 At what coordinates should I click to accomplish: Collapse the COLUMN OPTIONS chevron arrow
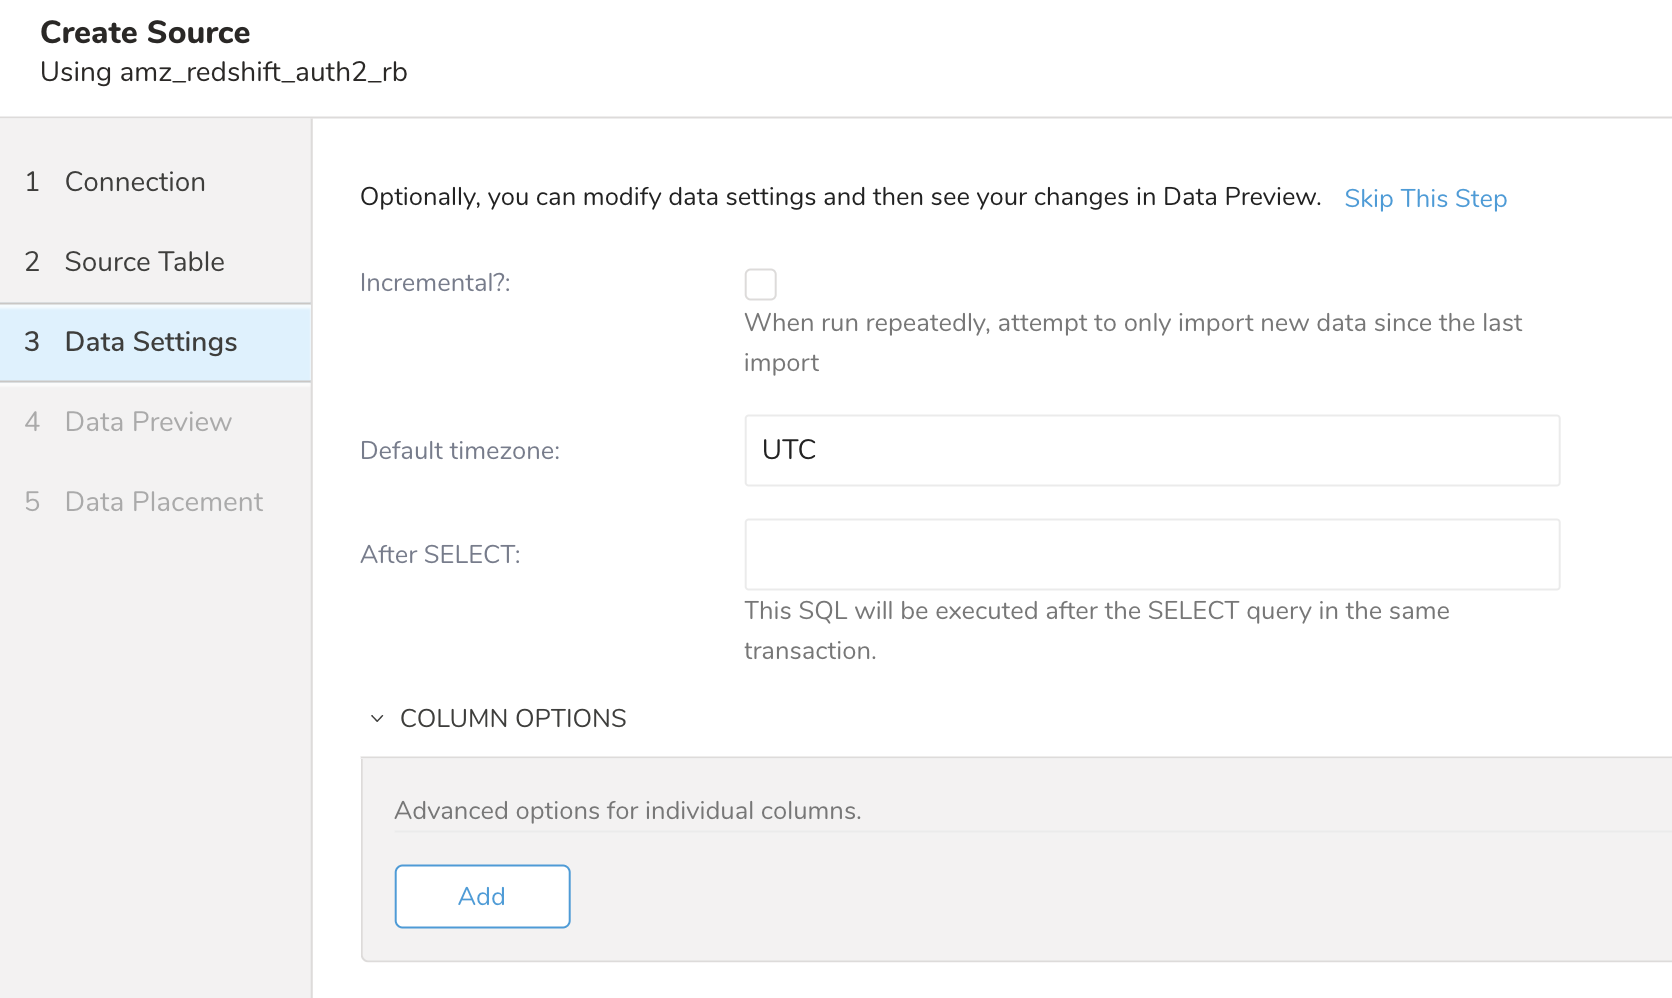pos(377,718)
